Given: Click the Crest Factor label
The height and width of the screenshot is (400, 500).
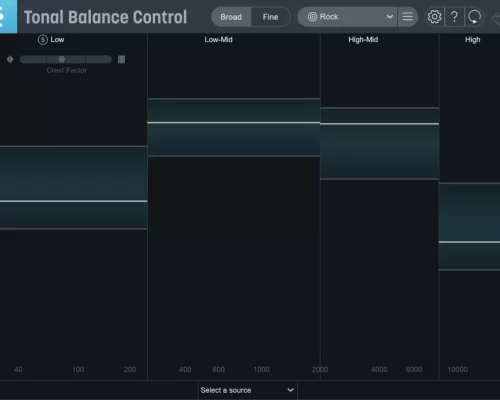Looking at the screenshot, I should (x=67, y=70).
